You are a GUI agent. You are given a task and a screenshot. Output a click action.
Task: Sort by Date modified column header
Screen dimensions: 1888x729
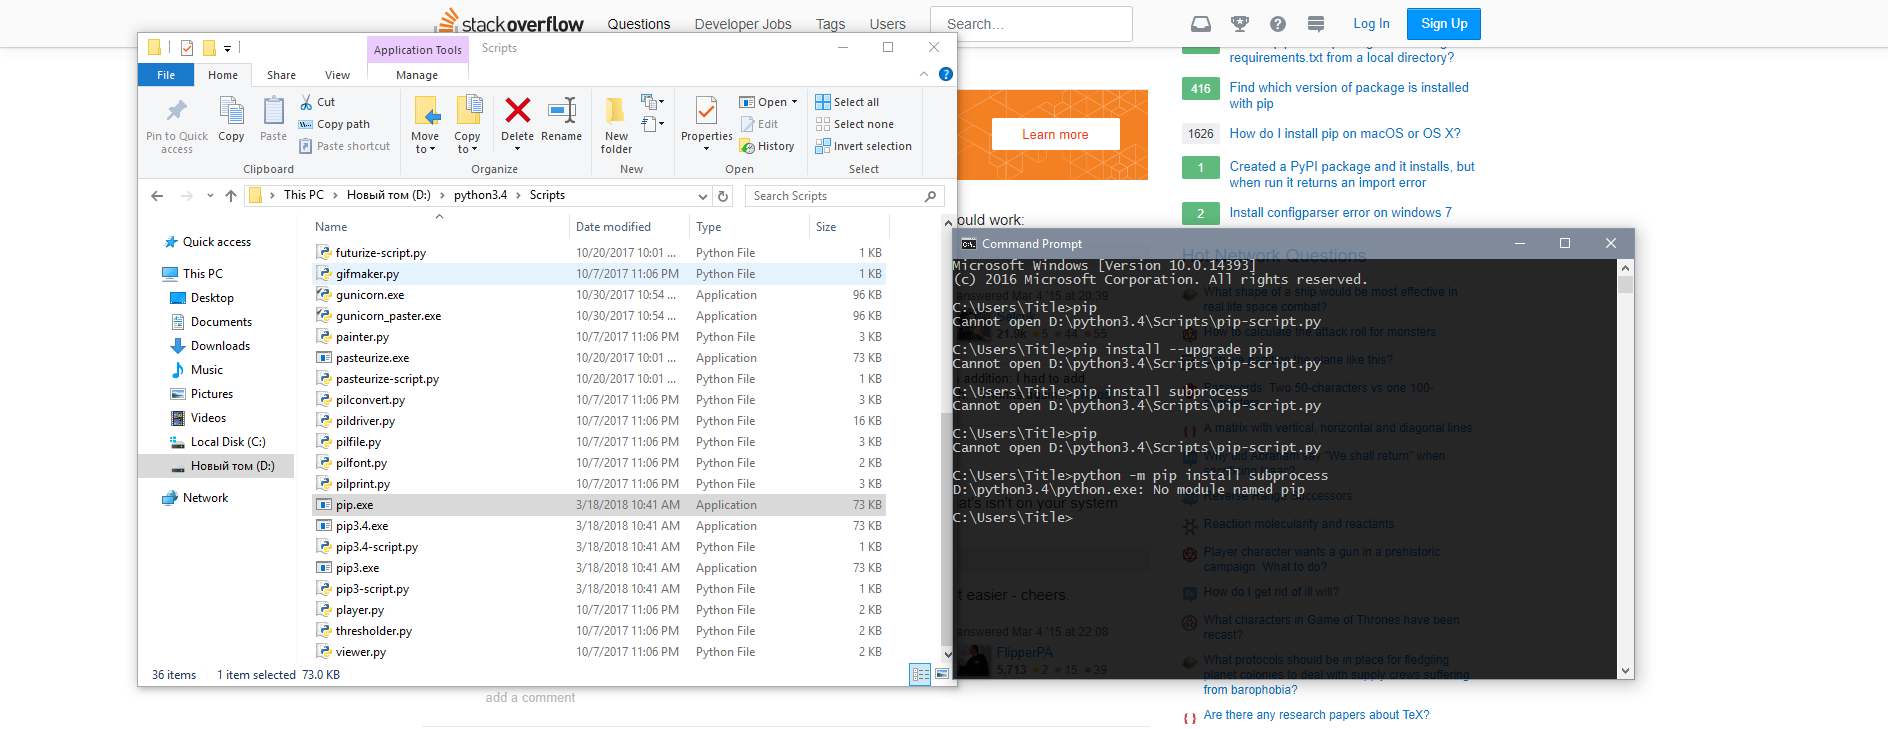pyautogui.click(x=628, y=227)
